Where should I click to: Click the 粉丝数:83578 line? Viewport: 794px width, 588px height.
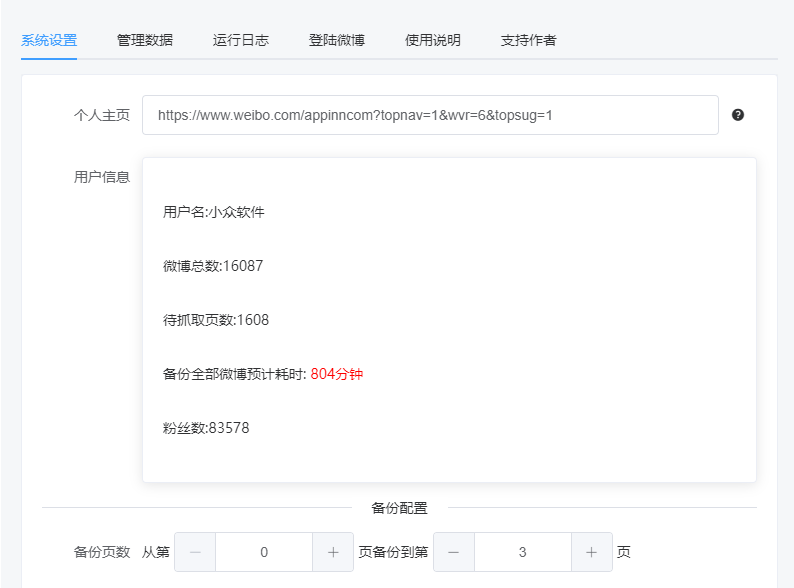coord(206,428)
